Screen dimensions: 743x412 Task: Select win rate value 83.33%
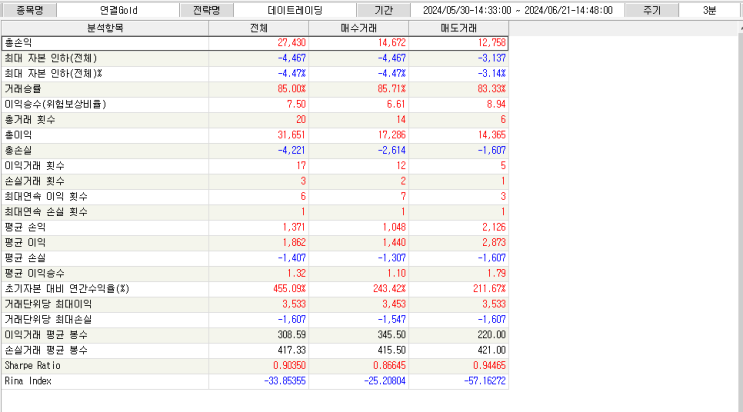pos(492,89)
